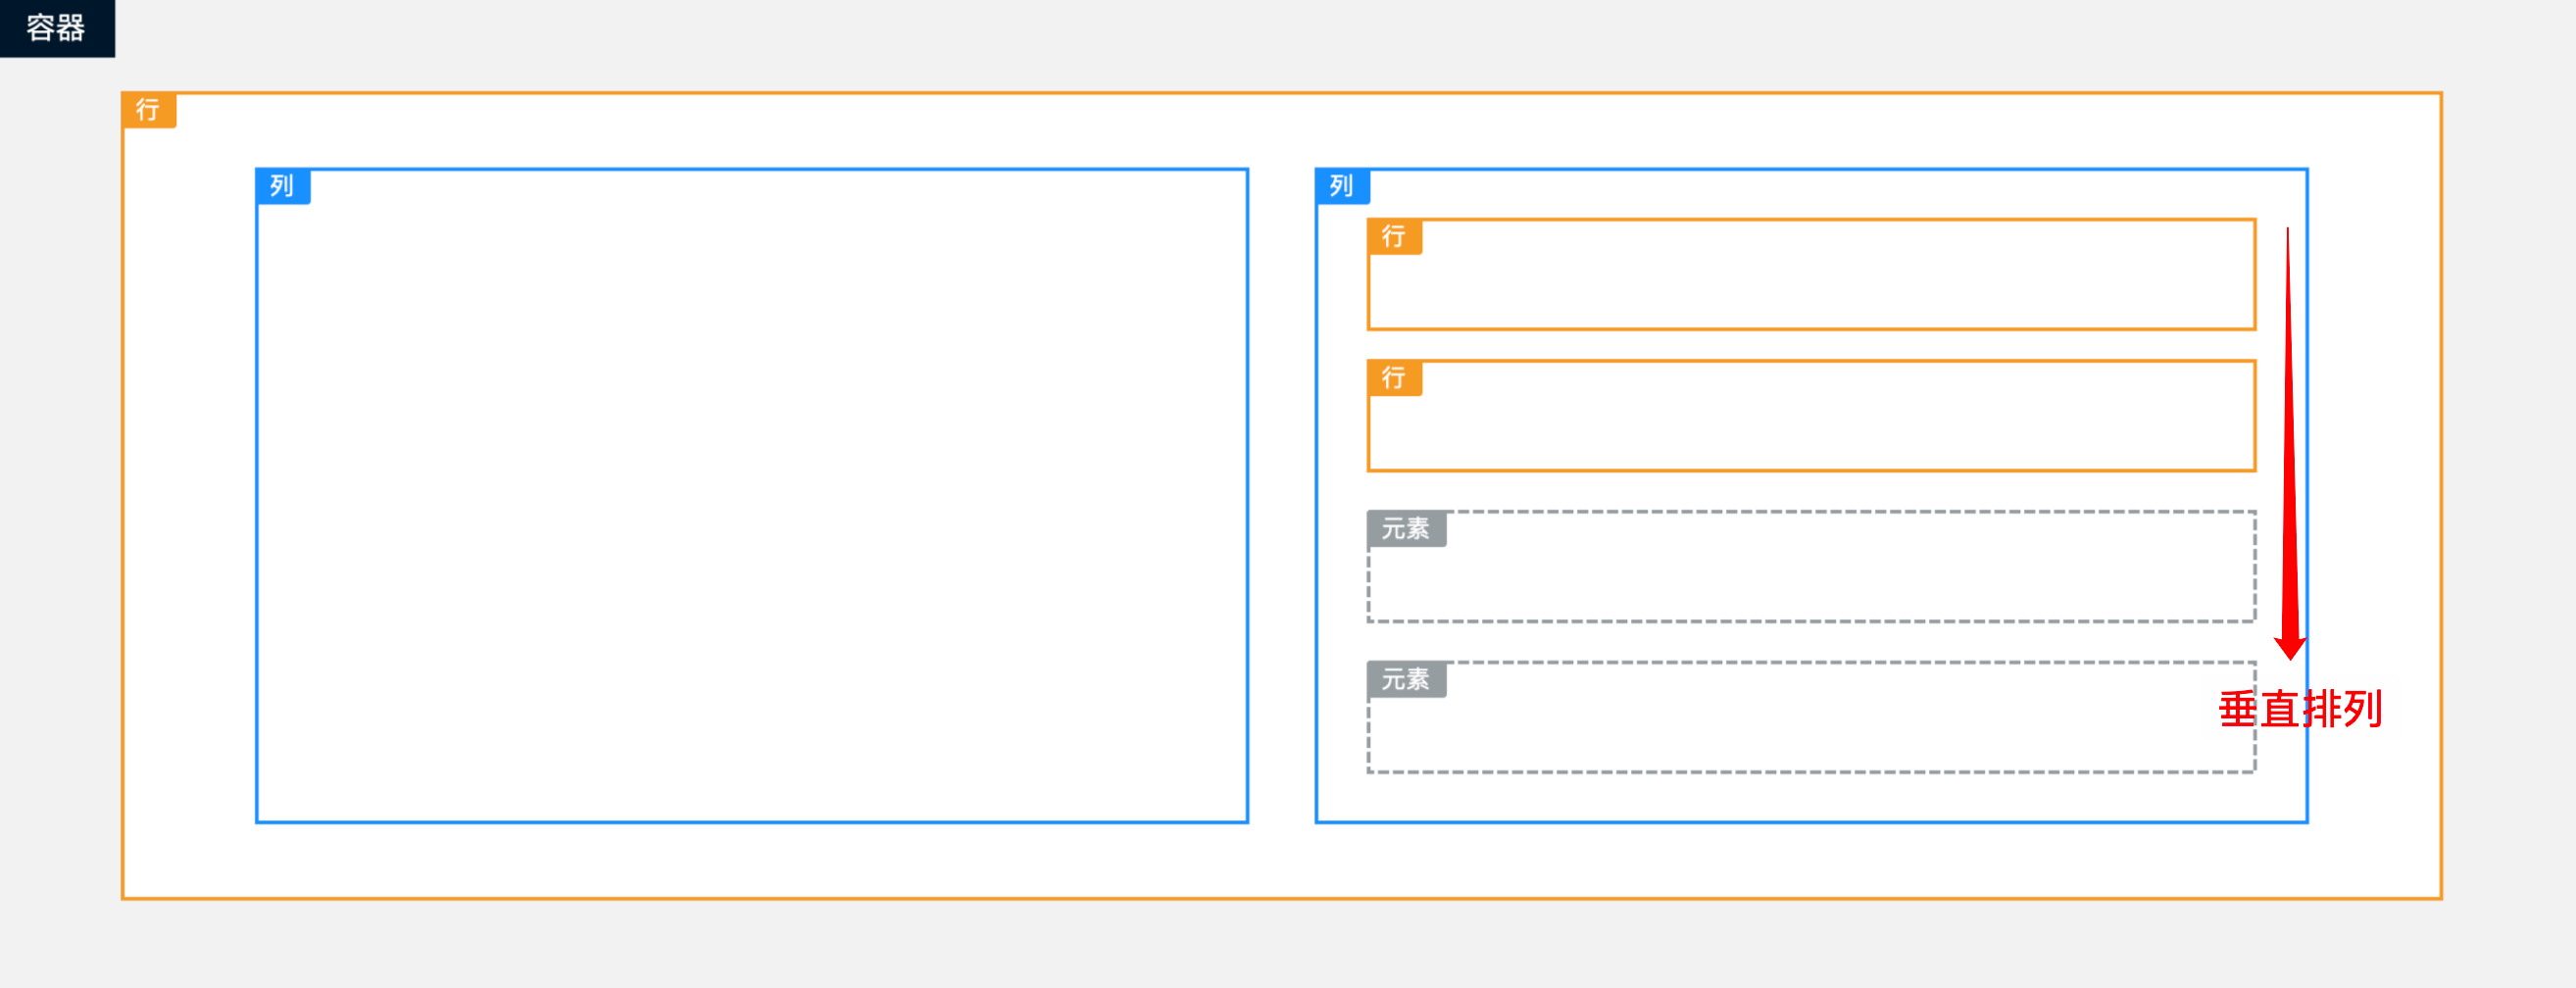The width and height of the screenshot is (2576, 988).
Task: Click the lower gray 元素 tag
Action: [1406, 680]
